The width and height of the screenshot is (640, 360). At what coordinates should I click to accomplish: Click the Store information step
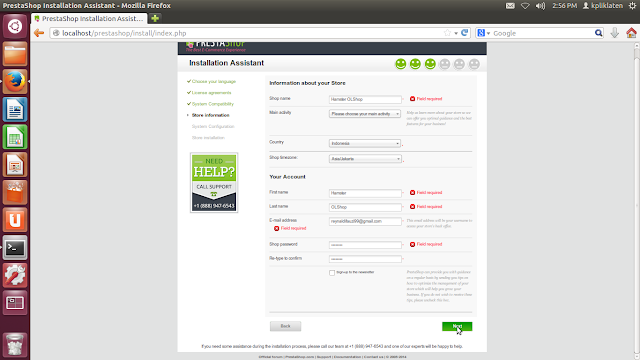point(211,115)
